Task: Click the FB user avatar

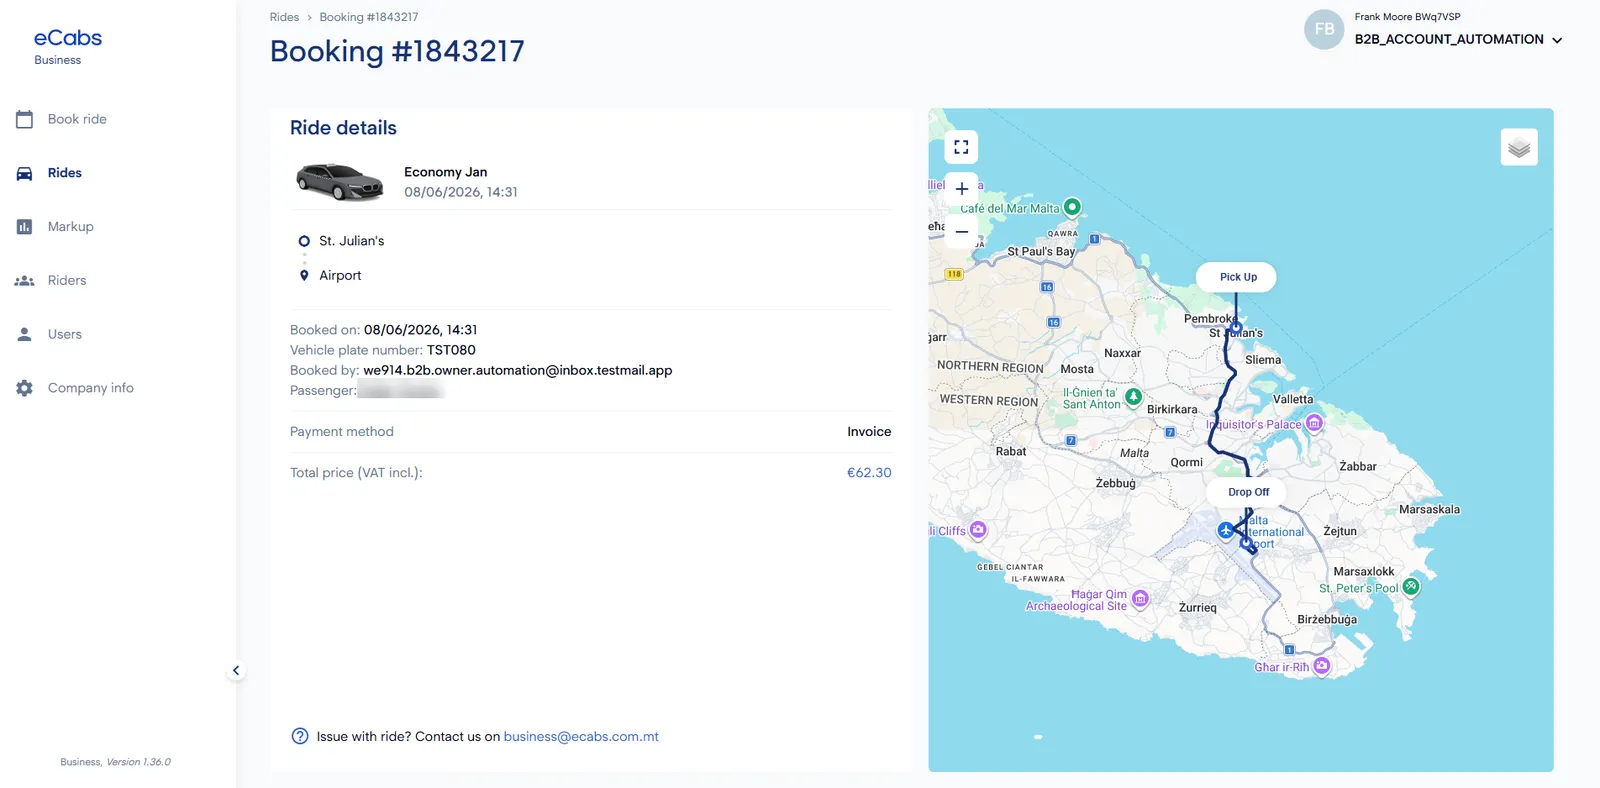Action: (1324, 29)
